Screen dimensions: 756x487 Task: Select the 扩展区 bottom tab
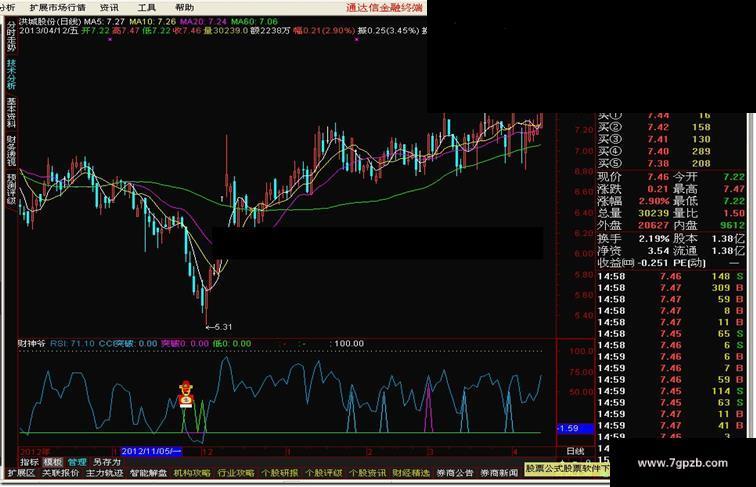pyautogui.click(x=22, y=473)
